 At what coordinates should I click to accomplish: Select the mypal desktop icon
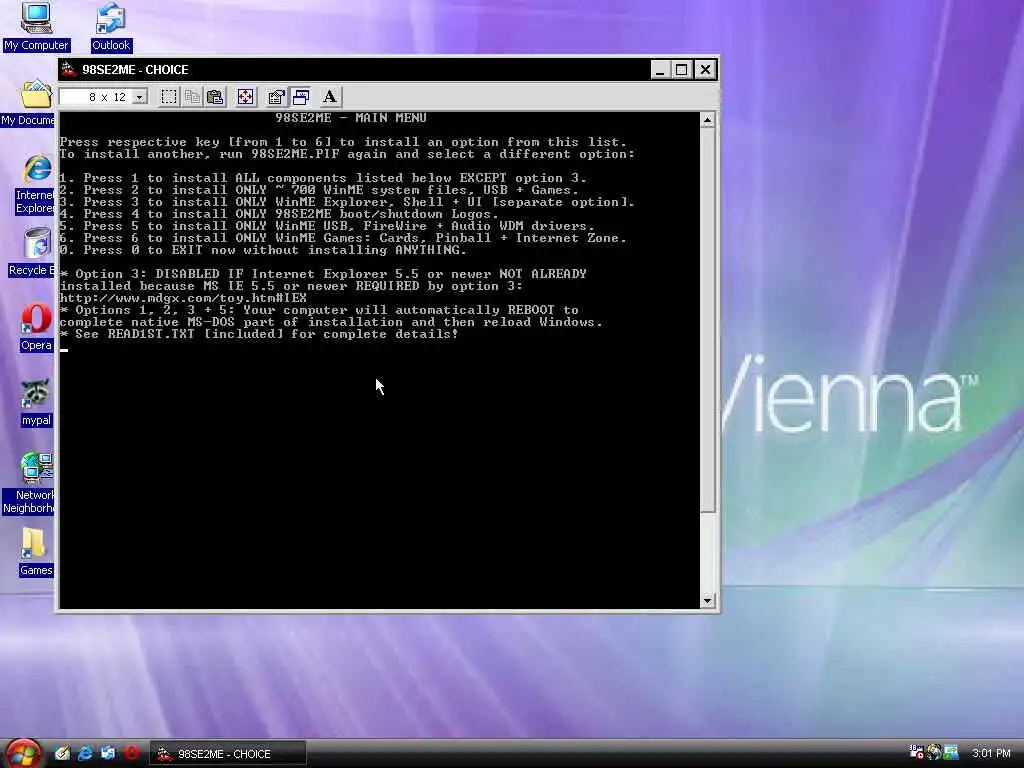point(36,403)
